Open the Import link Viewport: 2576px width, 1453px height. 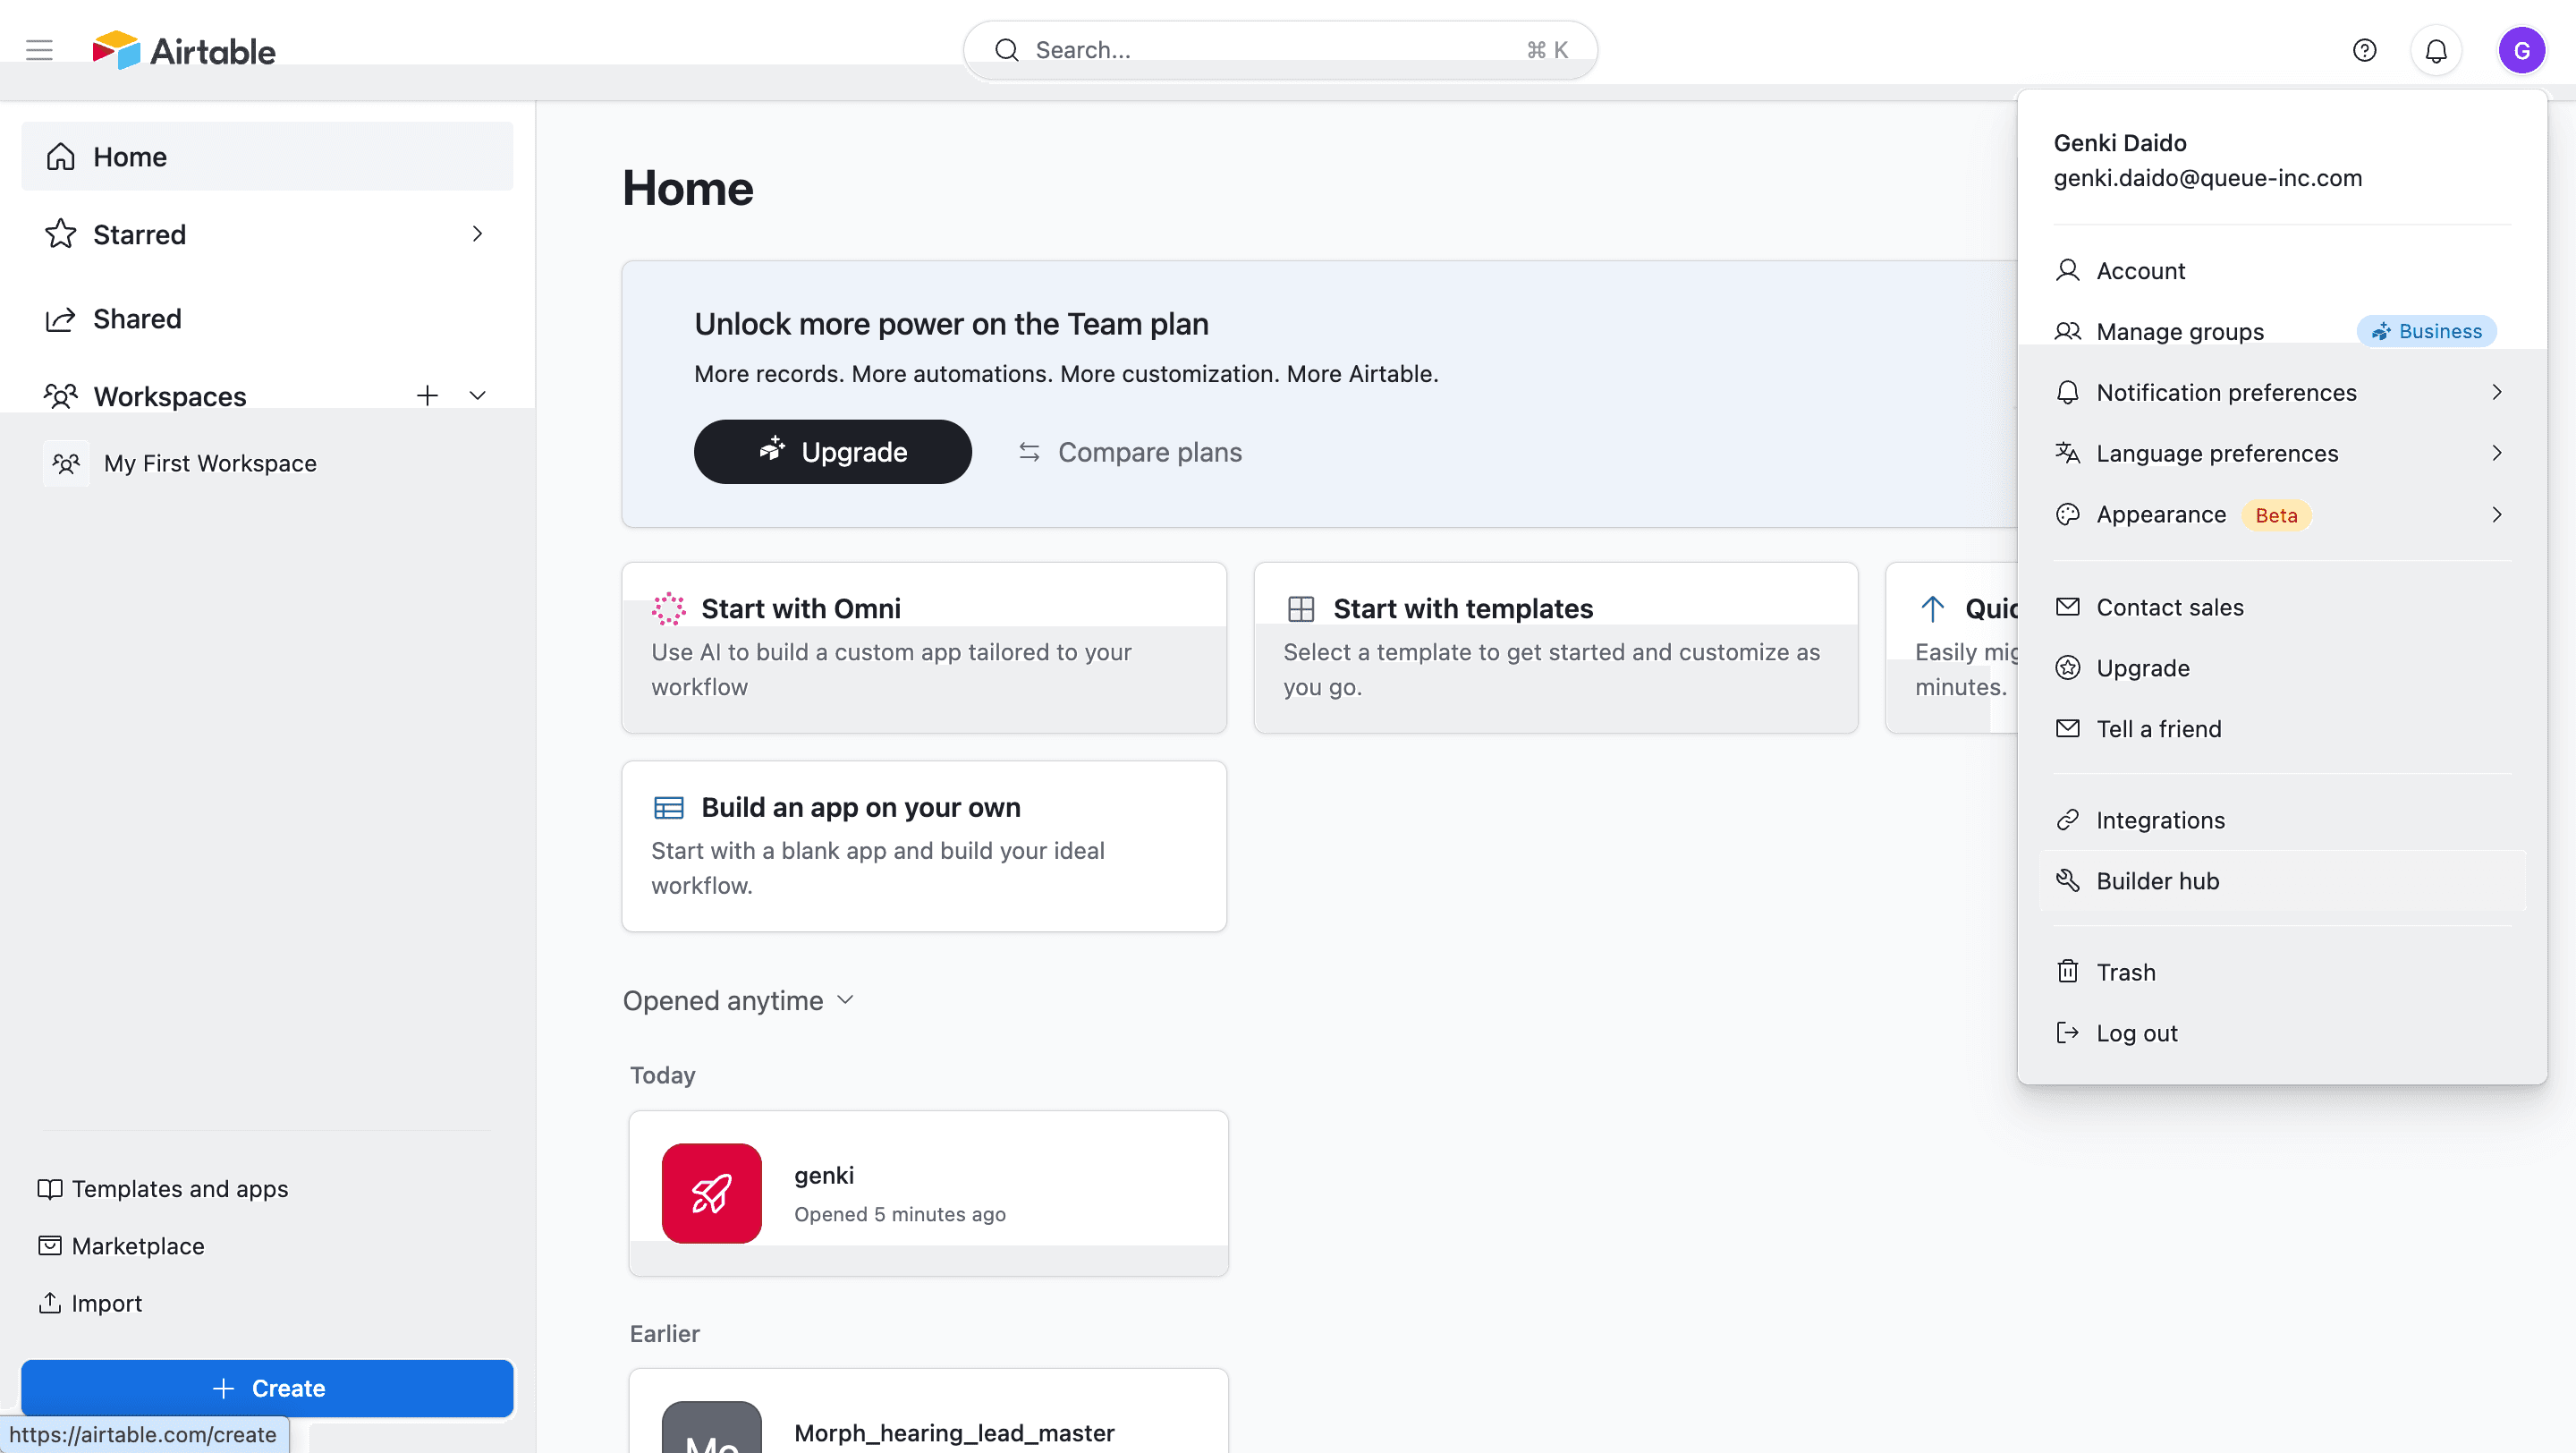(90, 1302)
